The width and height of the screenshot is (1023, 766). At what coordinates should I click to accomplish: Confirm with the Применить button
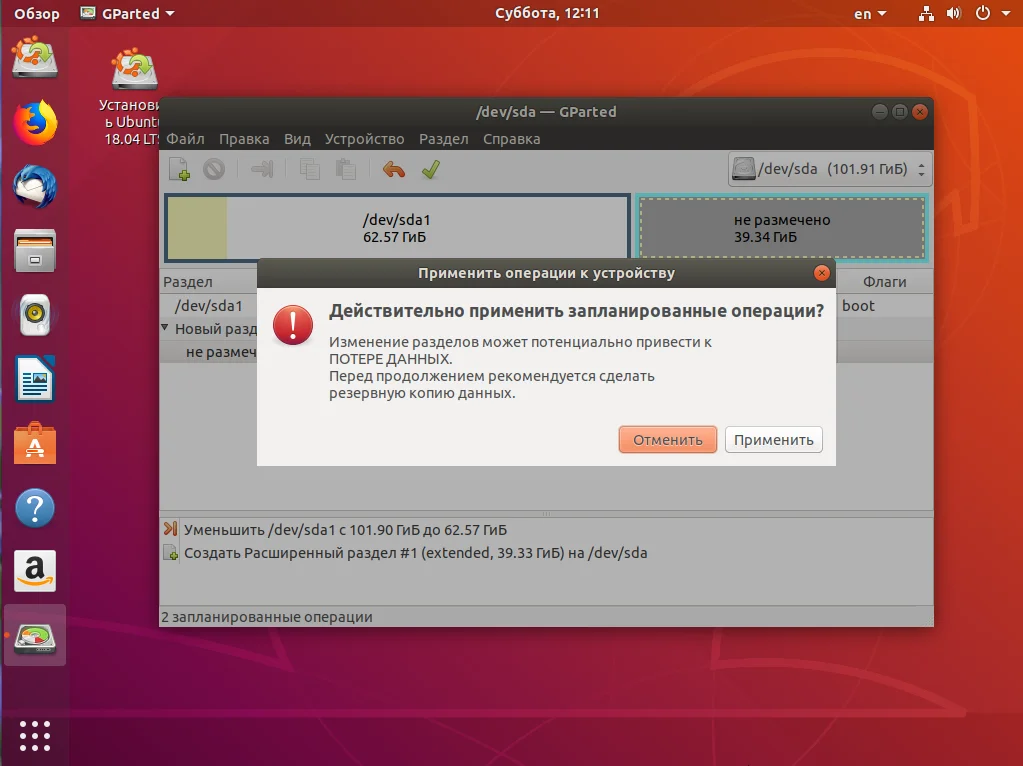tap(774, 440)
